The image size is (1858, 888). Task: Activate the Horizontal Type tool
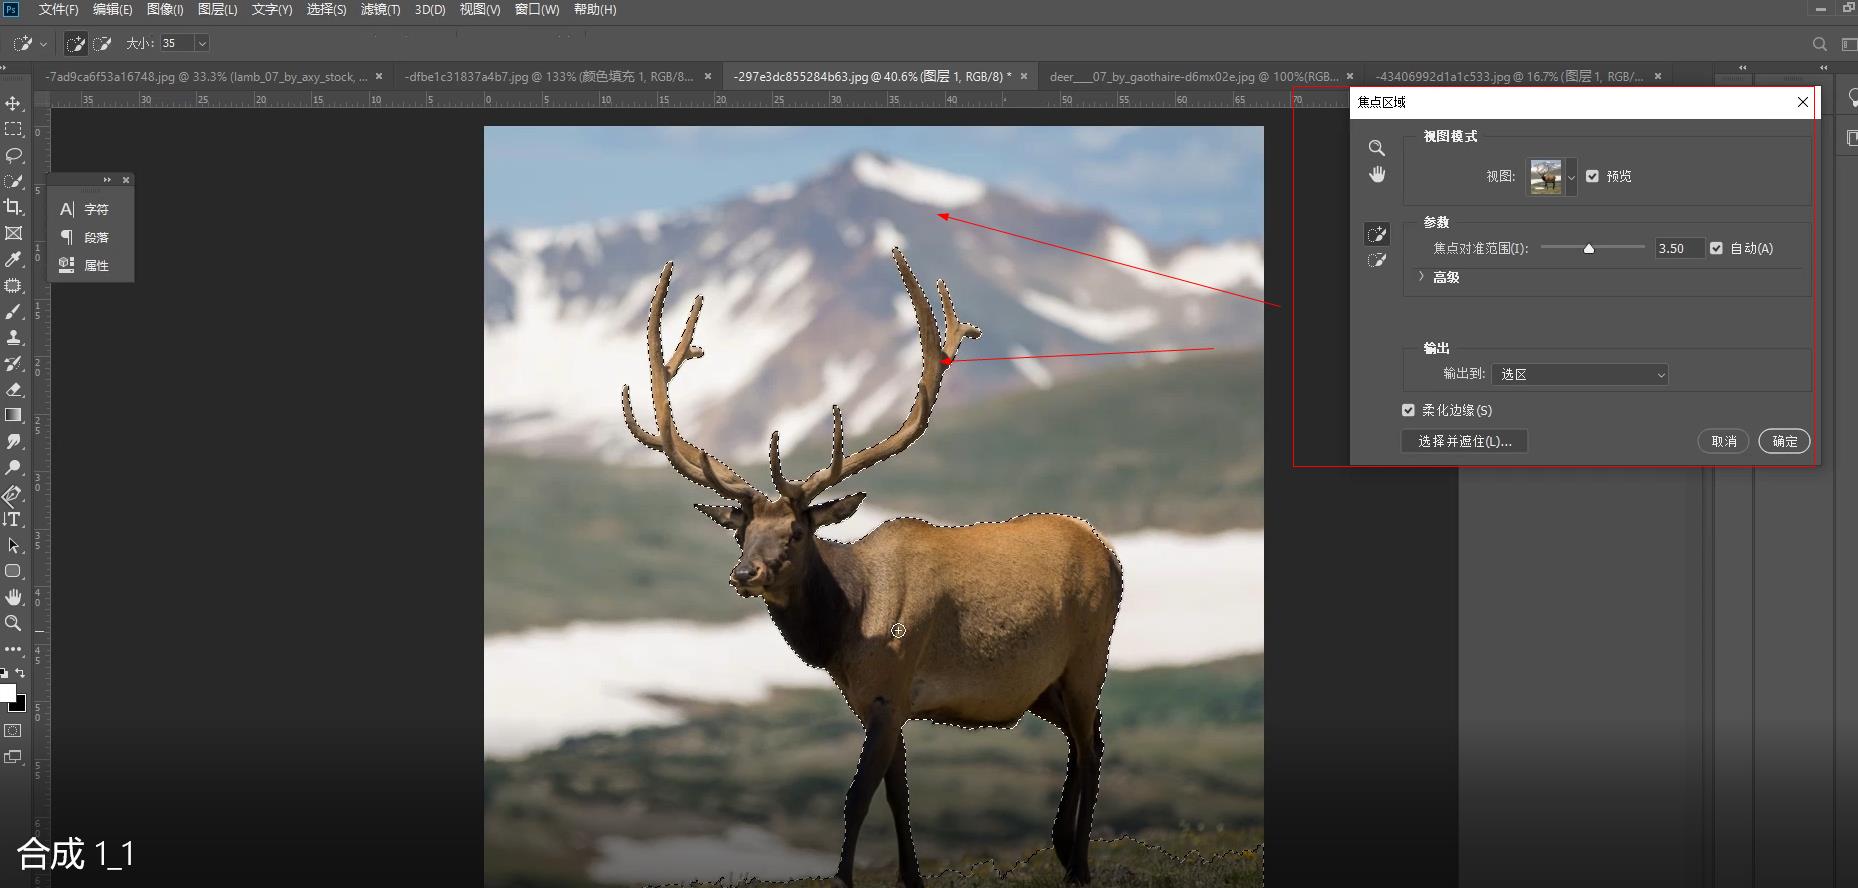13,519
